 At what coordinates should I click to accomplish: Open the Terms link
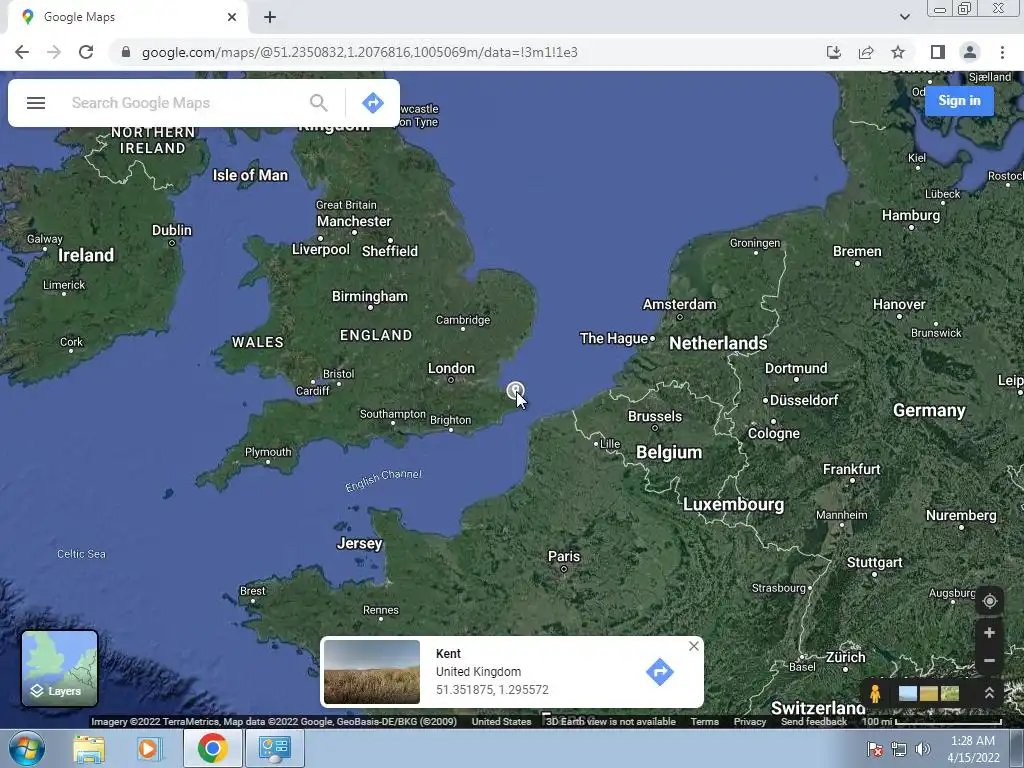click(705, 722)
